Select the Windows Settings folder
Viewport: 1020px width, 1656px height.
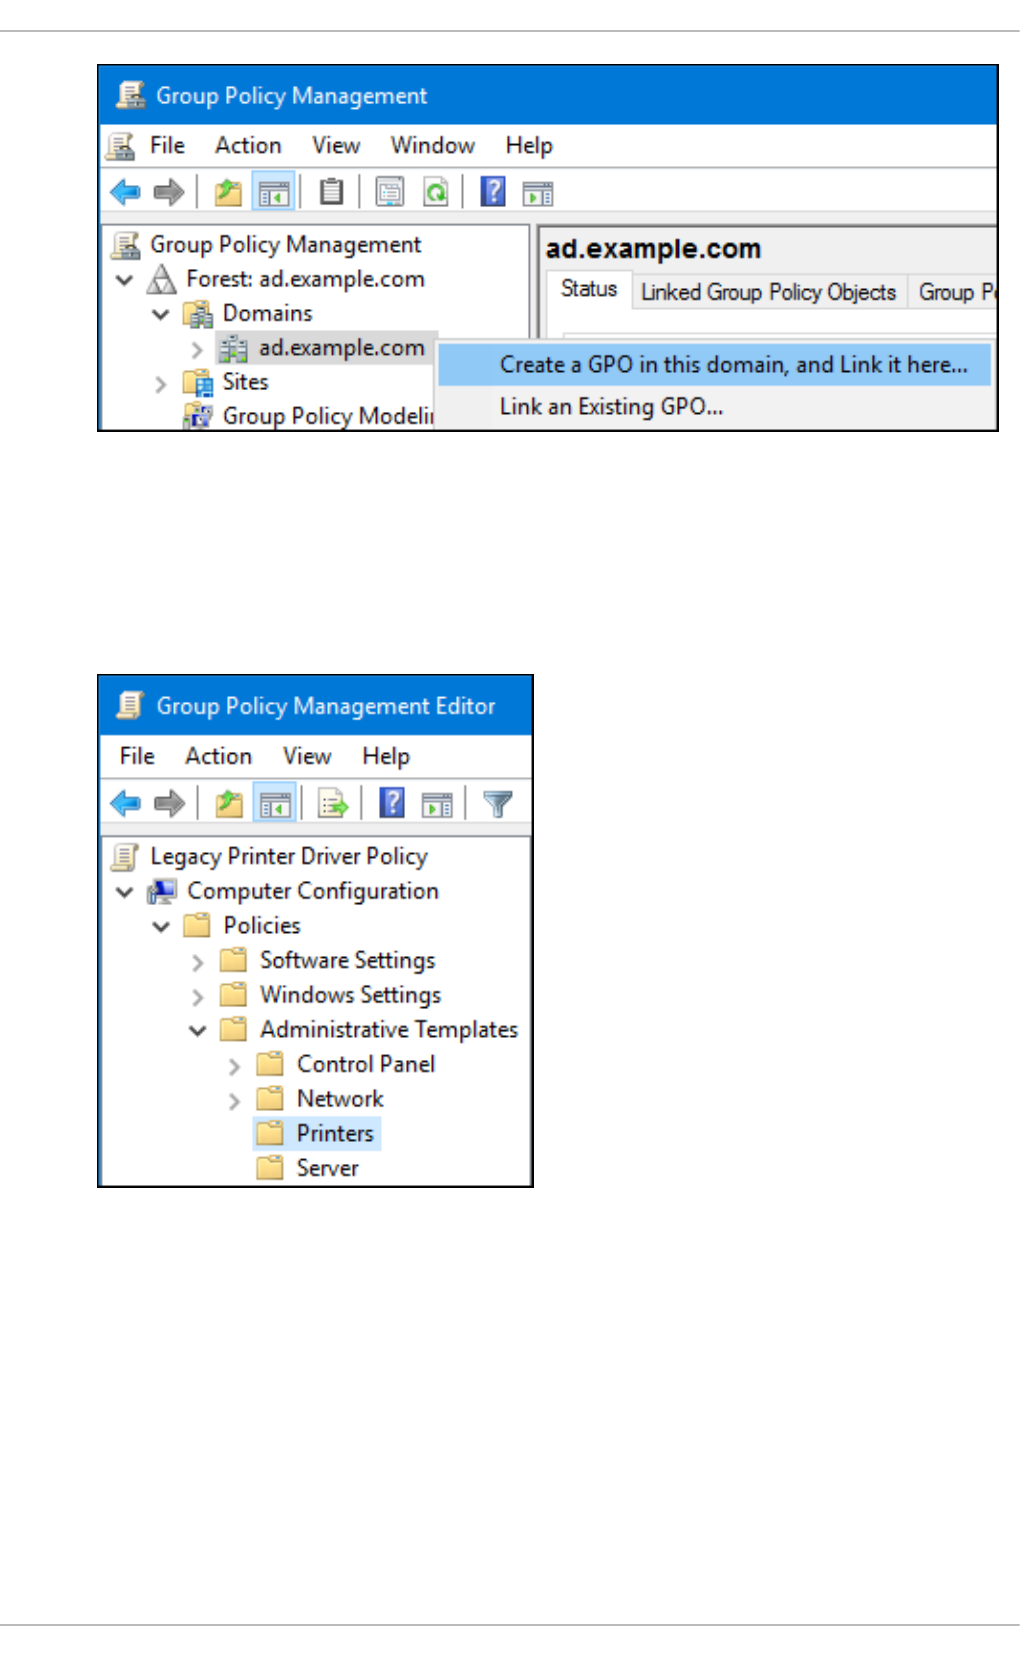coord(350,995)
